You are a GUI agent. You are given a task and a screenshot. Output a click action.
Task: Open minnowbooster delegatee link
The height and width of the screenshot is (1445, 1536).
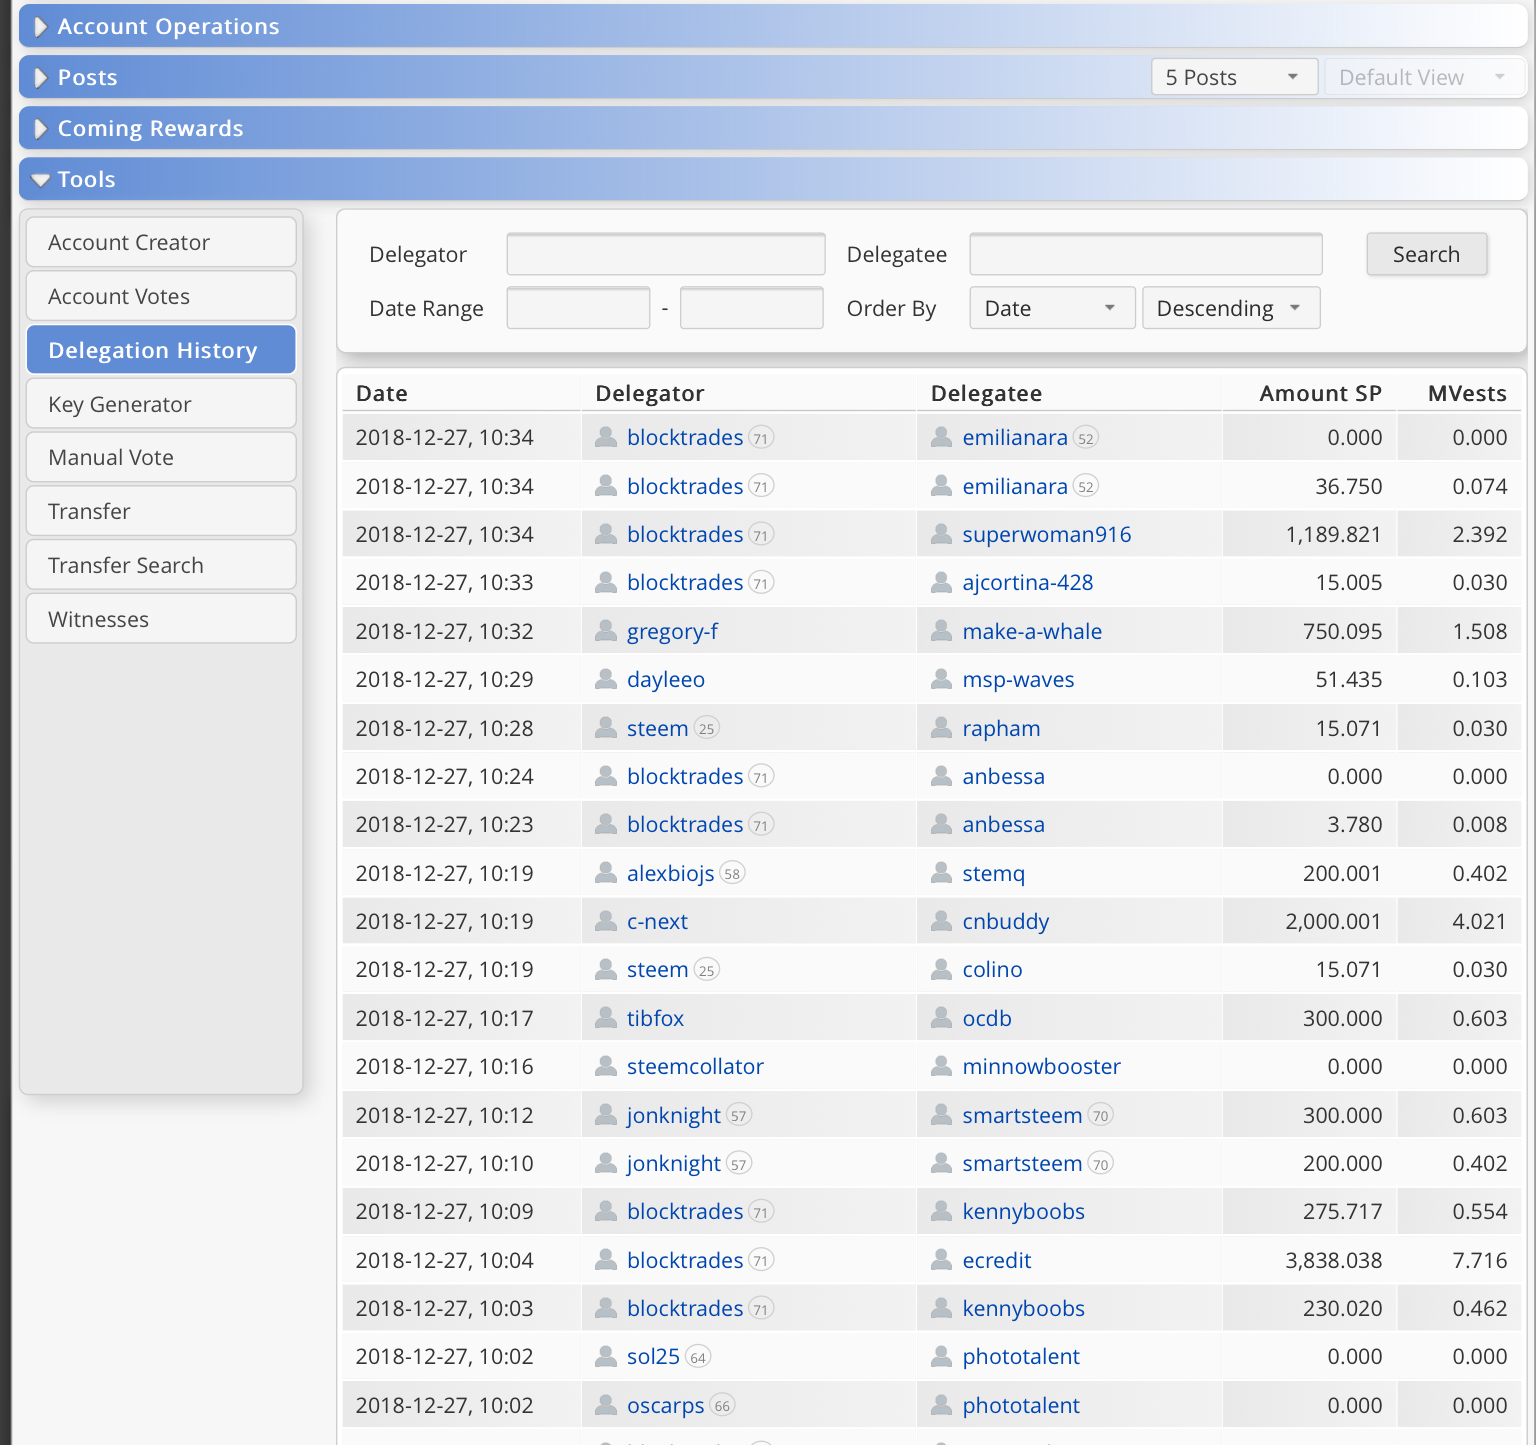coord(1042,1066)
